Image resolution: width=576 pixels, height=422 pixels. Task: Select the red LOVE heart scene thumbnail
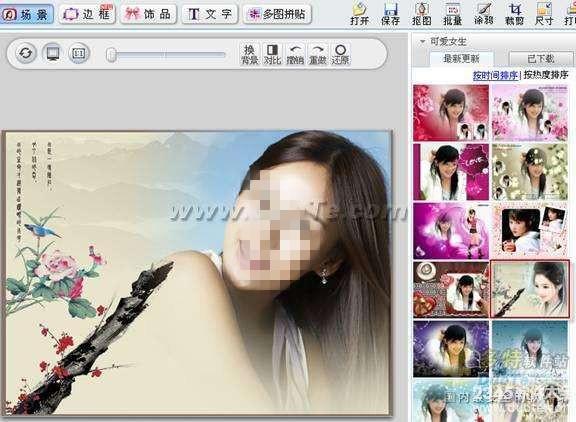tap(451, 172)
